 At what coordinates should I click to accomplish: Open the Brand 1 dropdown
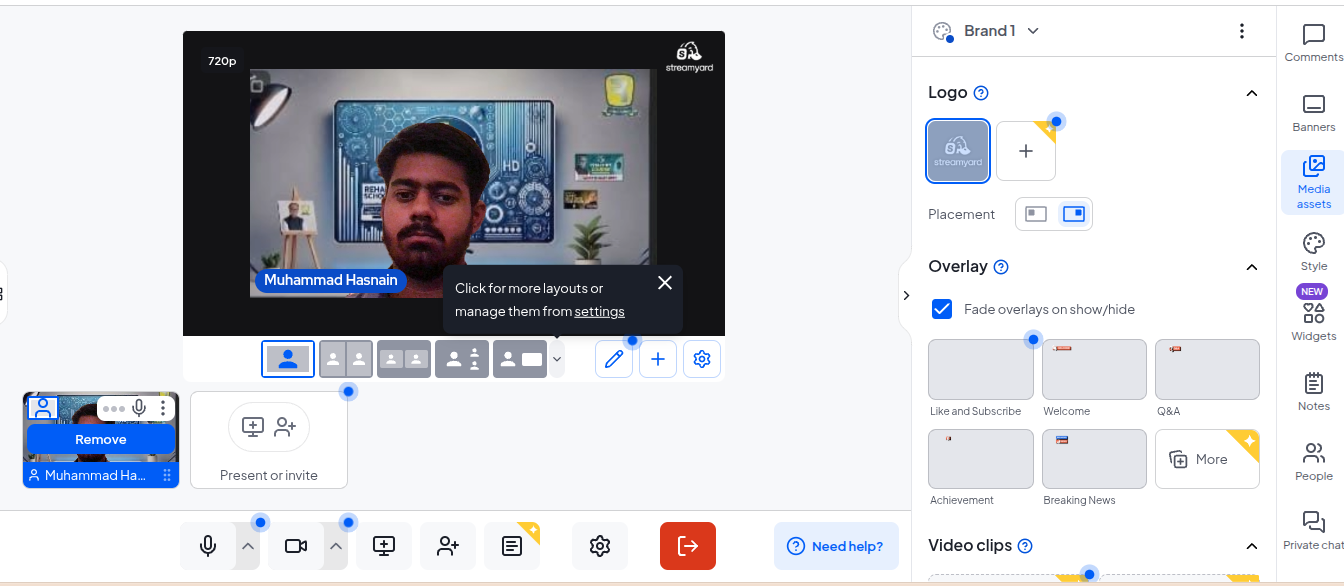[986, 31]
